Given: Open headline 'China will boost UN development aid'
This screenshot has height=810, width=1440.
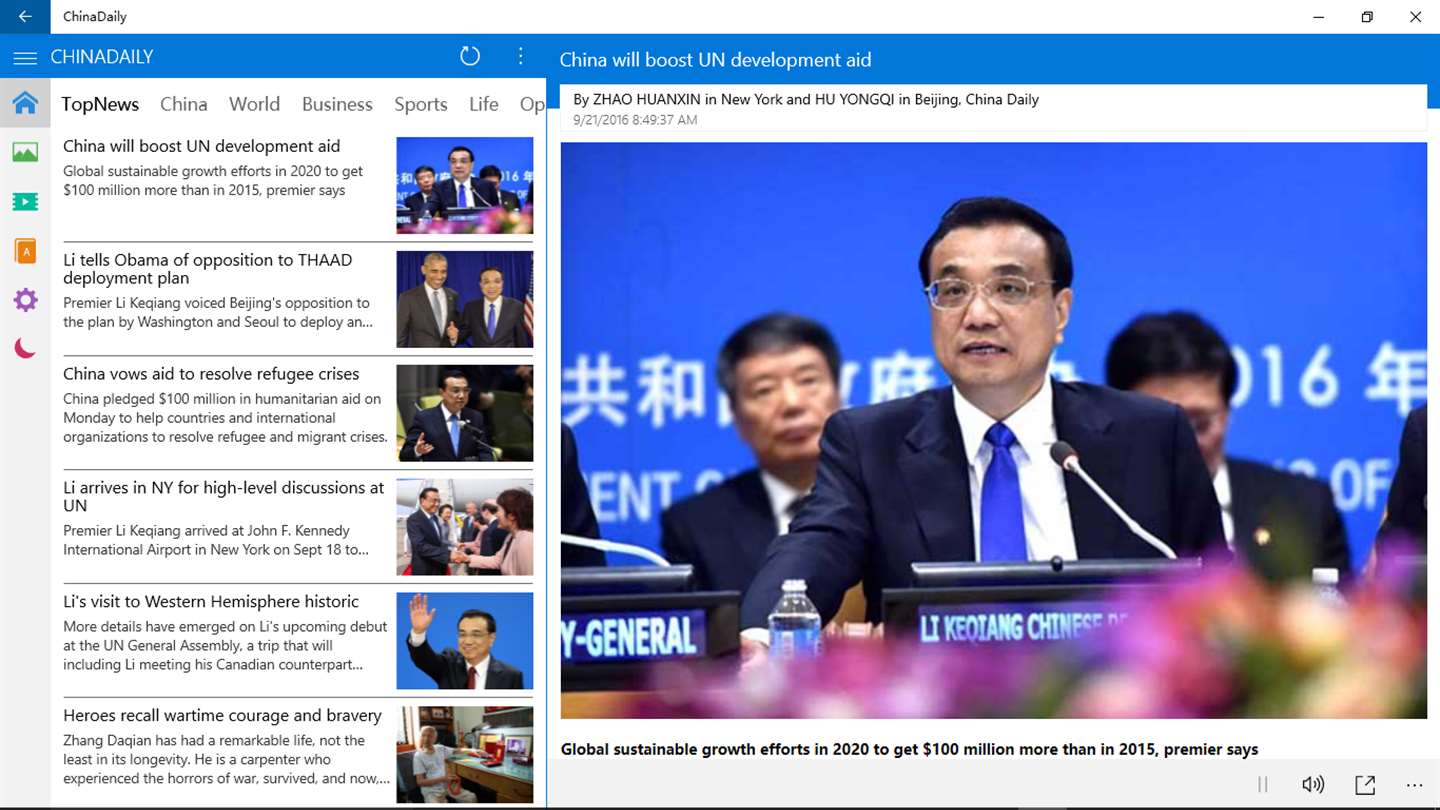Looking at the screenshot, I should pyautogui.click(x=202, y=146).
